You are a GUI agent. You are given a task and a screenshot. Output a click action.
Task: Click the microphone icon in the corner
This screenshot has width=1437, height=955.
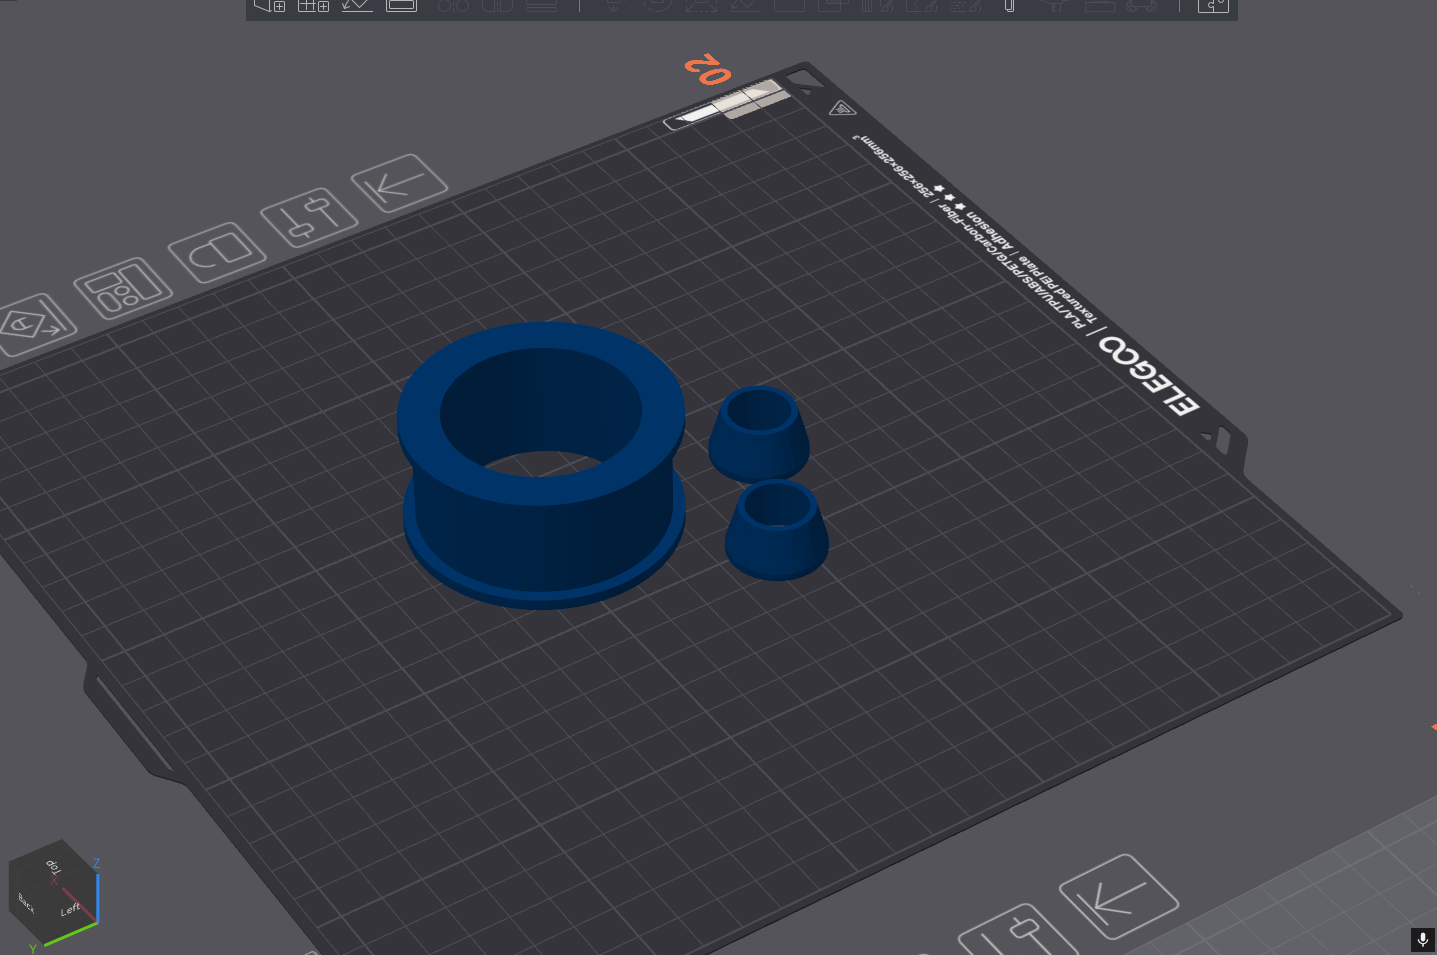1422,940
